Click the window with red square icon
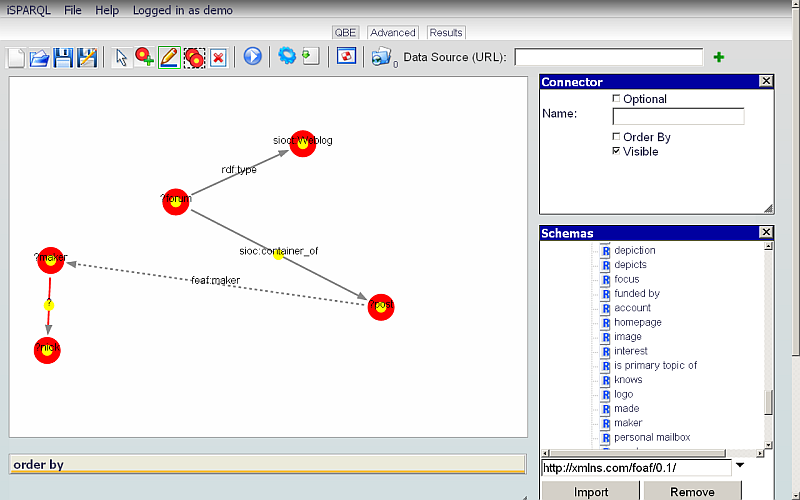 pos(346,56)
